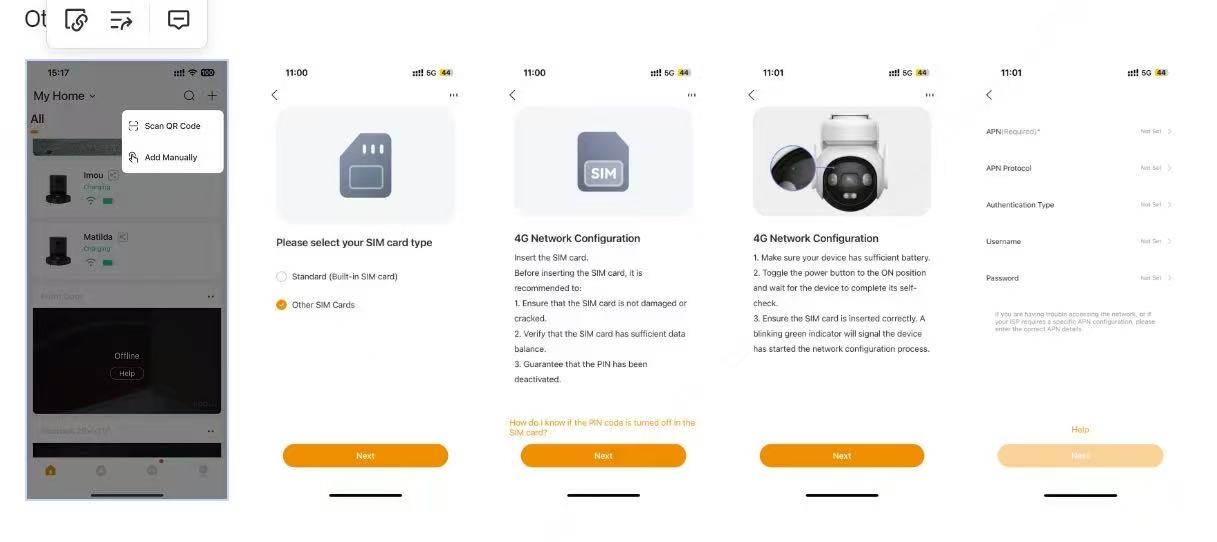Click the convert/forward list icon in floating toolbar

(x=121, y=20)
